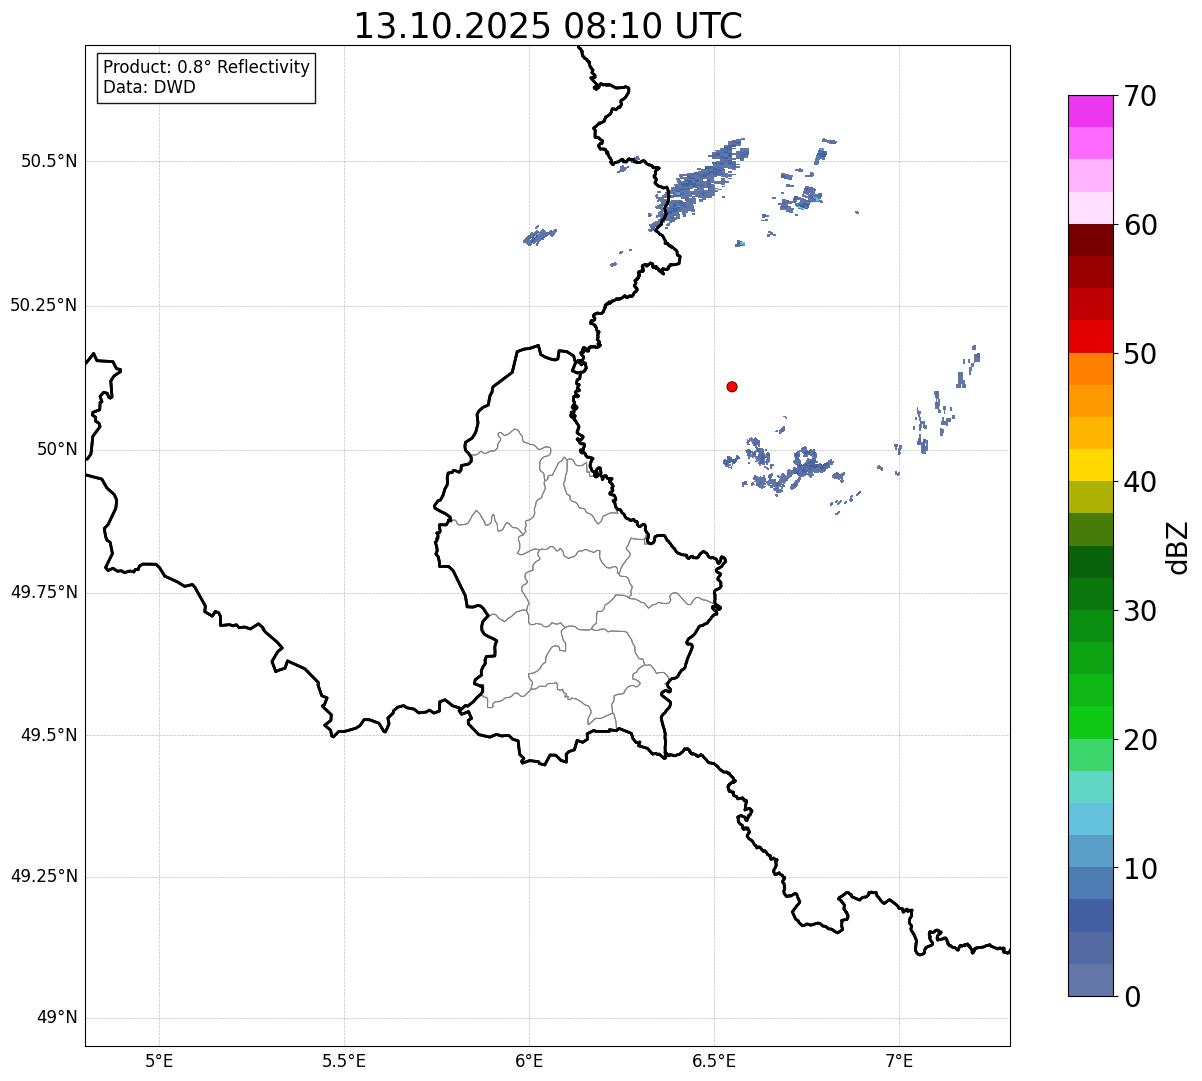The image size is (1202, 1081).
Task: Click the red station marker dot
Action: click(732, 386)
